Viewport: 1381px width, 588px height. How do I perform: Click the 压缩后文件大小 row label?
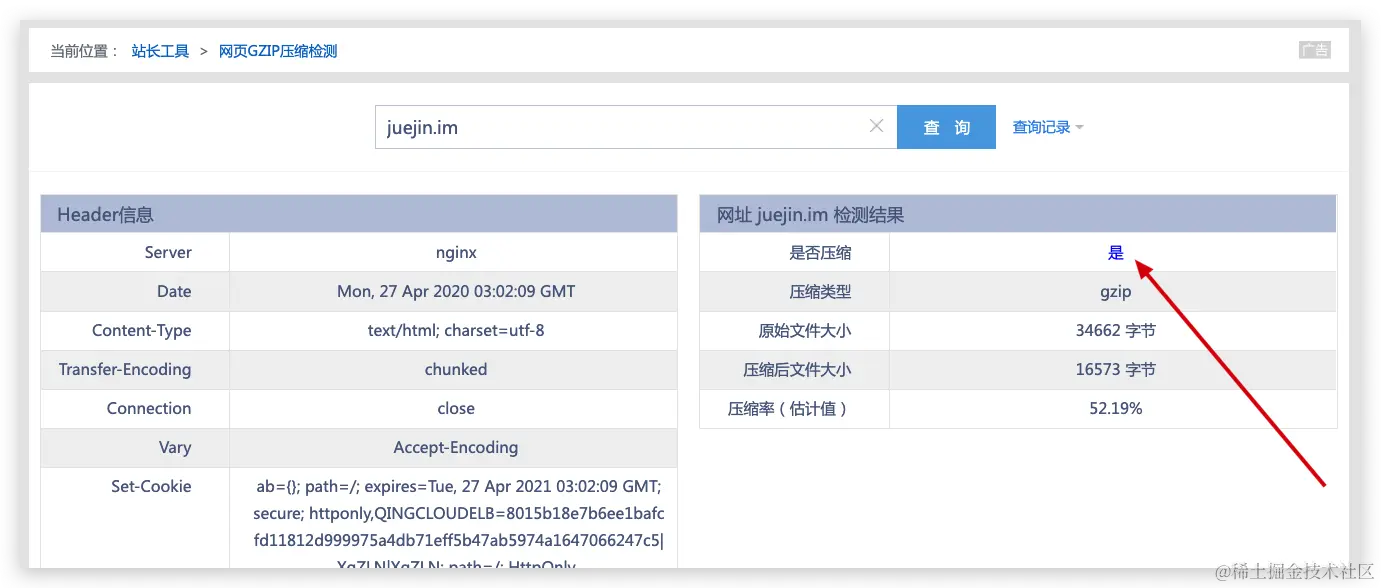tap(797, 370)
